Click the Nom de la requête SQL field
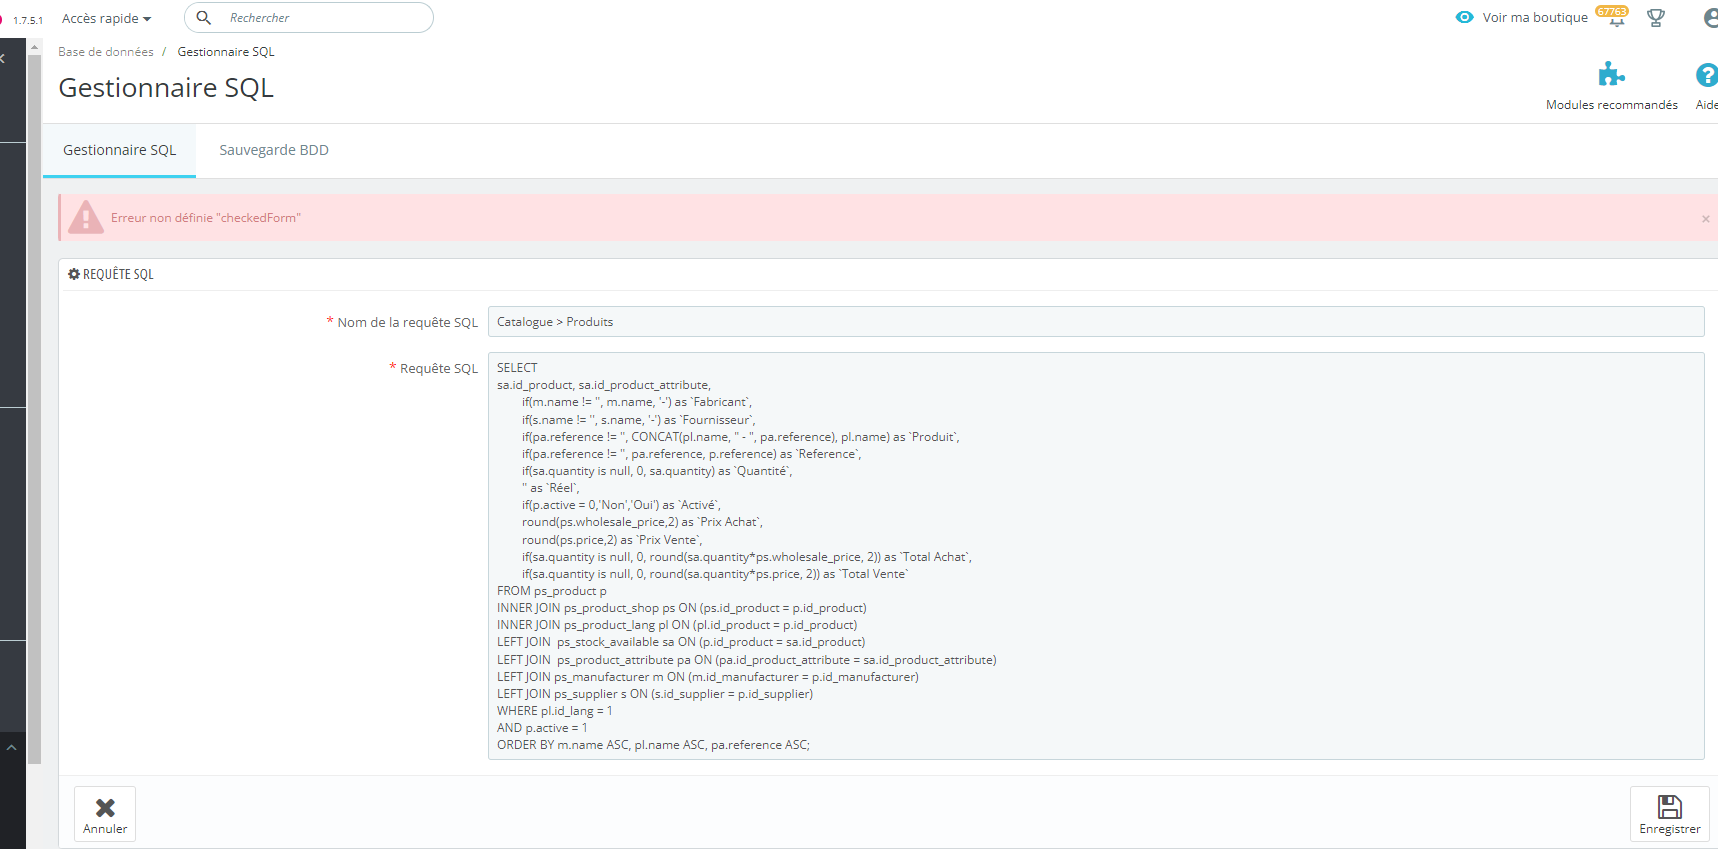The width and height of the screenshot is (1718, 849). (x=1096, y=322)
